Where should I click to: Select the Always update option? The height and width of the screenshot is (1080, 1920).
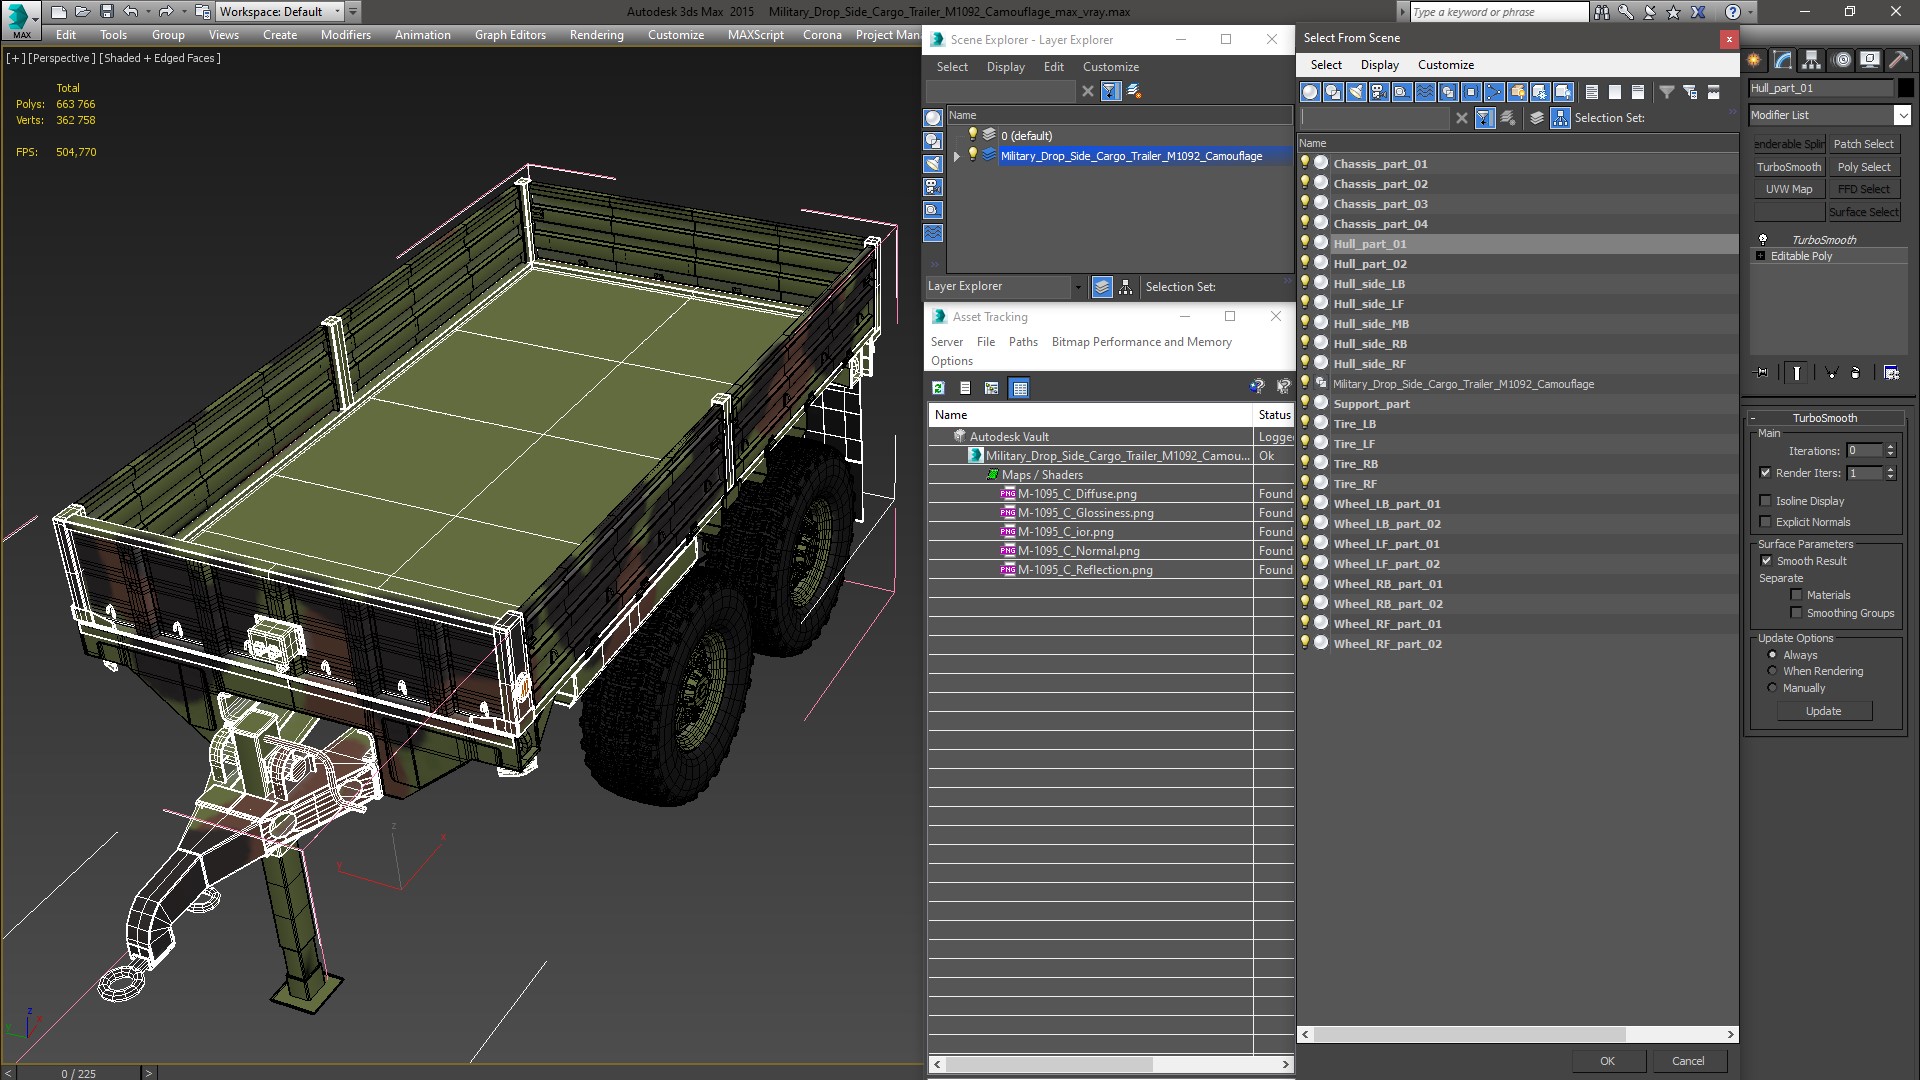(1772, 655)
